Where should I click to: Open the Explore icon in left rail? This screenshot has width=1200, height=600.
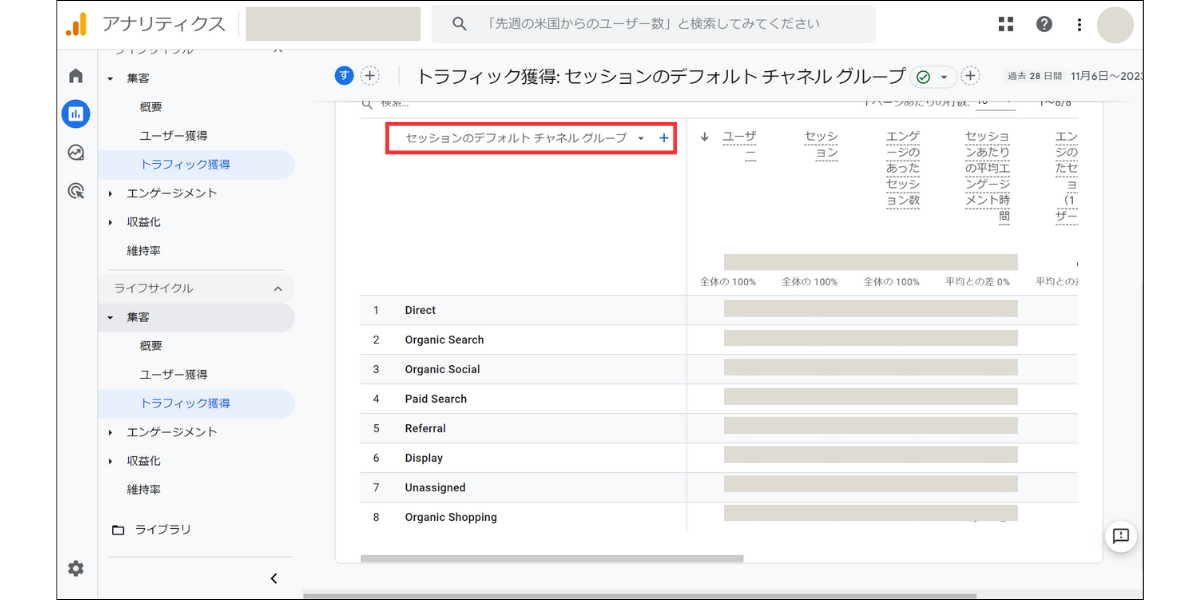click(x=76, y=153)
